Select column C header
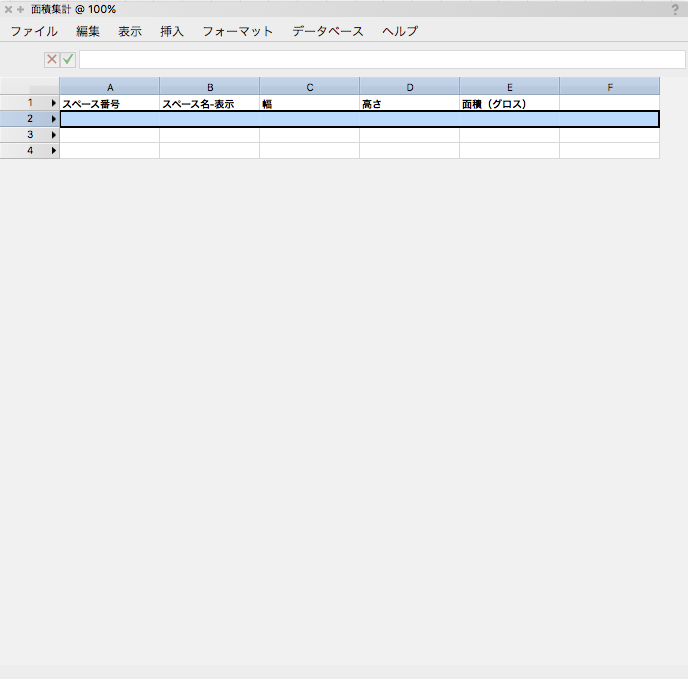This screenshot has height=679, width=688. coord(310,87)
